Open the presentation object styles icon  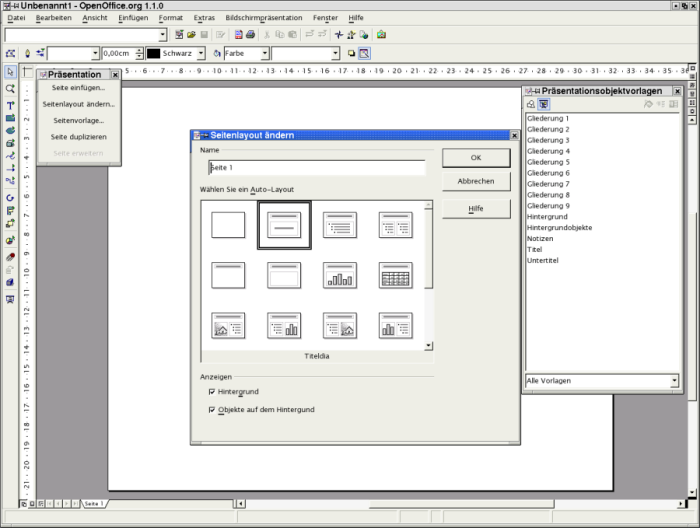pyautogui.click(x=545, y=104)
